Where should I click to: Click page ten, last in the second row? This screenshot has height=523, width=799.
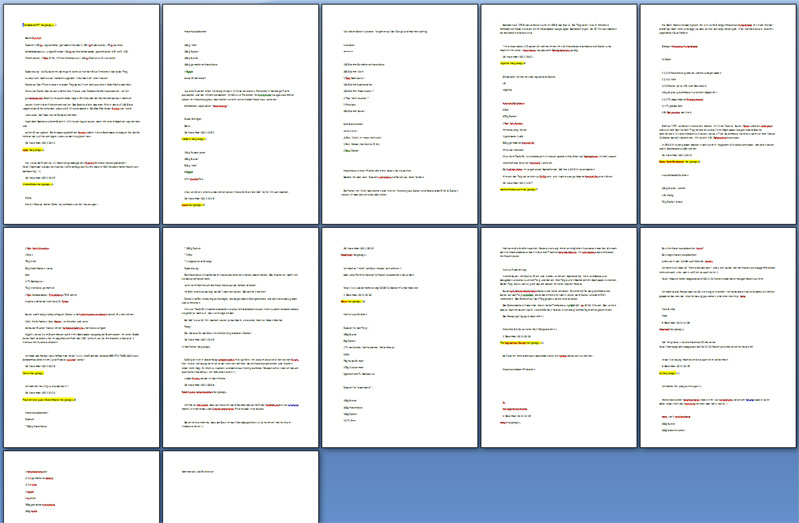click(x=718, y=337)
